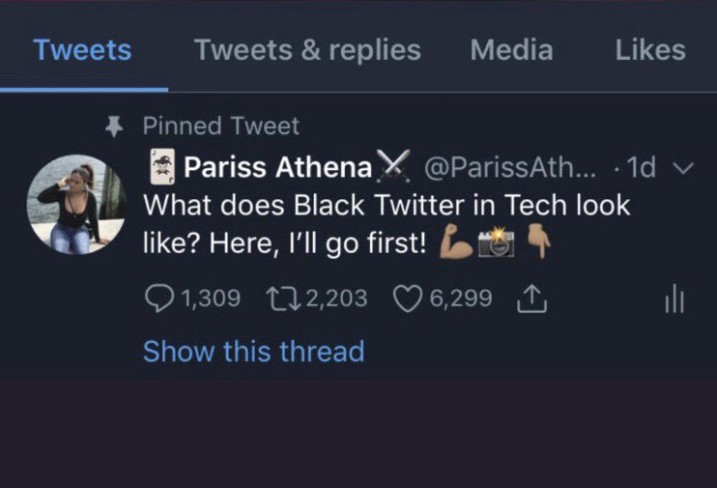View the Likes tab

(650, 50)
